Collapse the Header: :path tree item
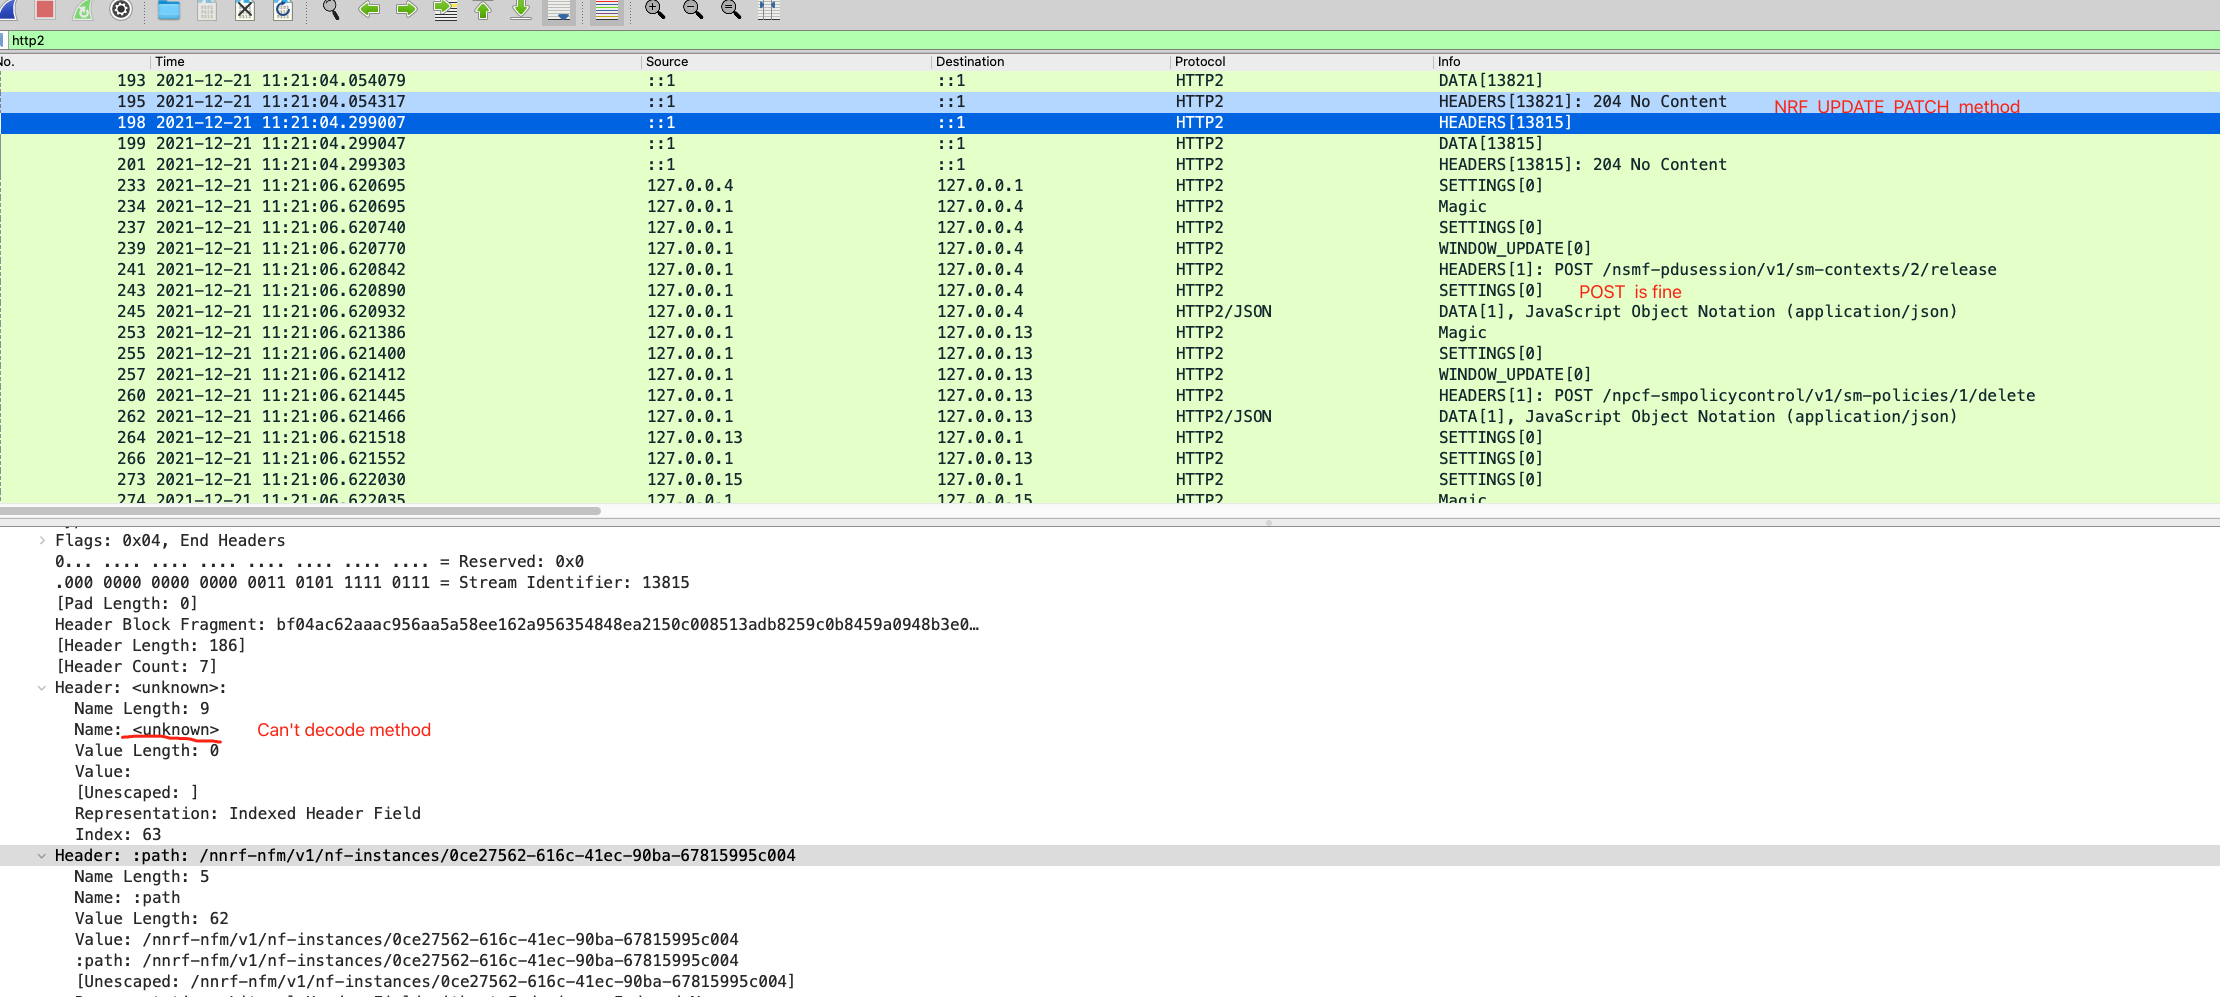This screenshot has height=997, width=2220. tap(41, 855)
